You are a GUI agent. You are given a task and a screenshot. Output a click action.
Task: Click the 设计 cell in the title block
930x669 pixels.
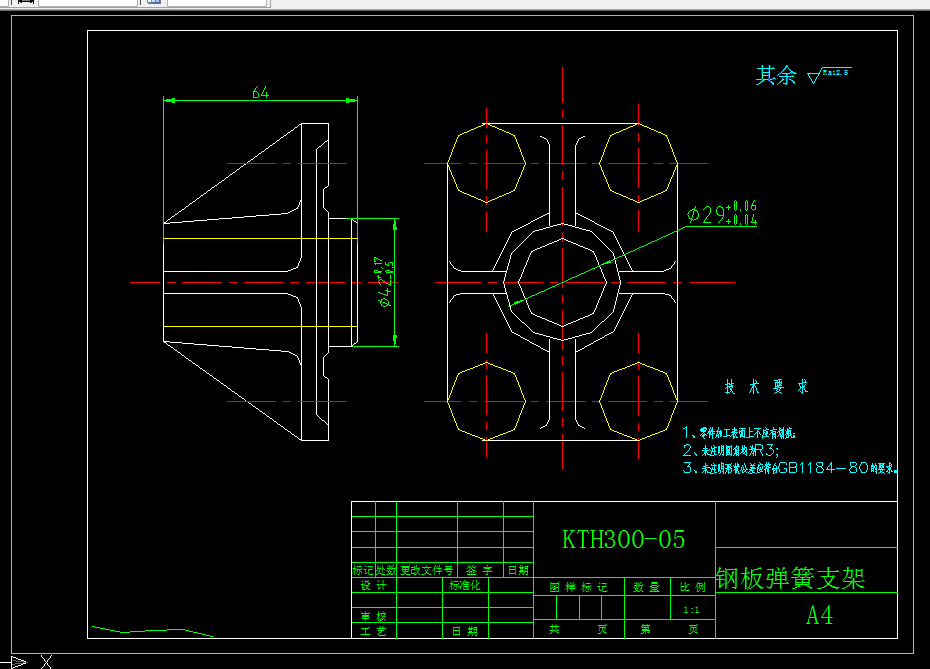[373, 585]
